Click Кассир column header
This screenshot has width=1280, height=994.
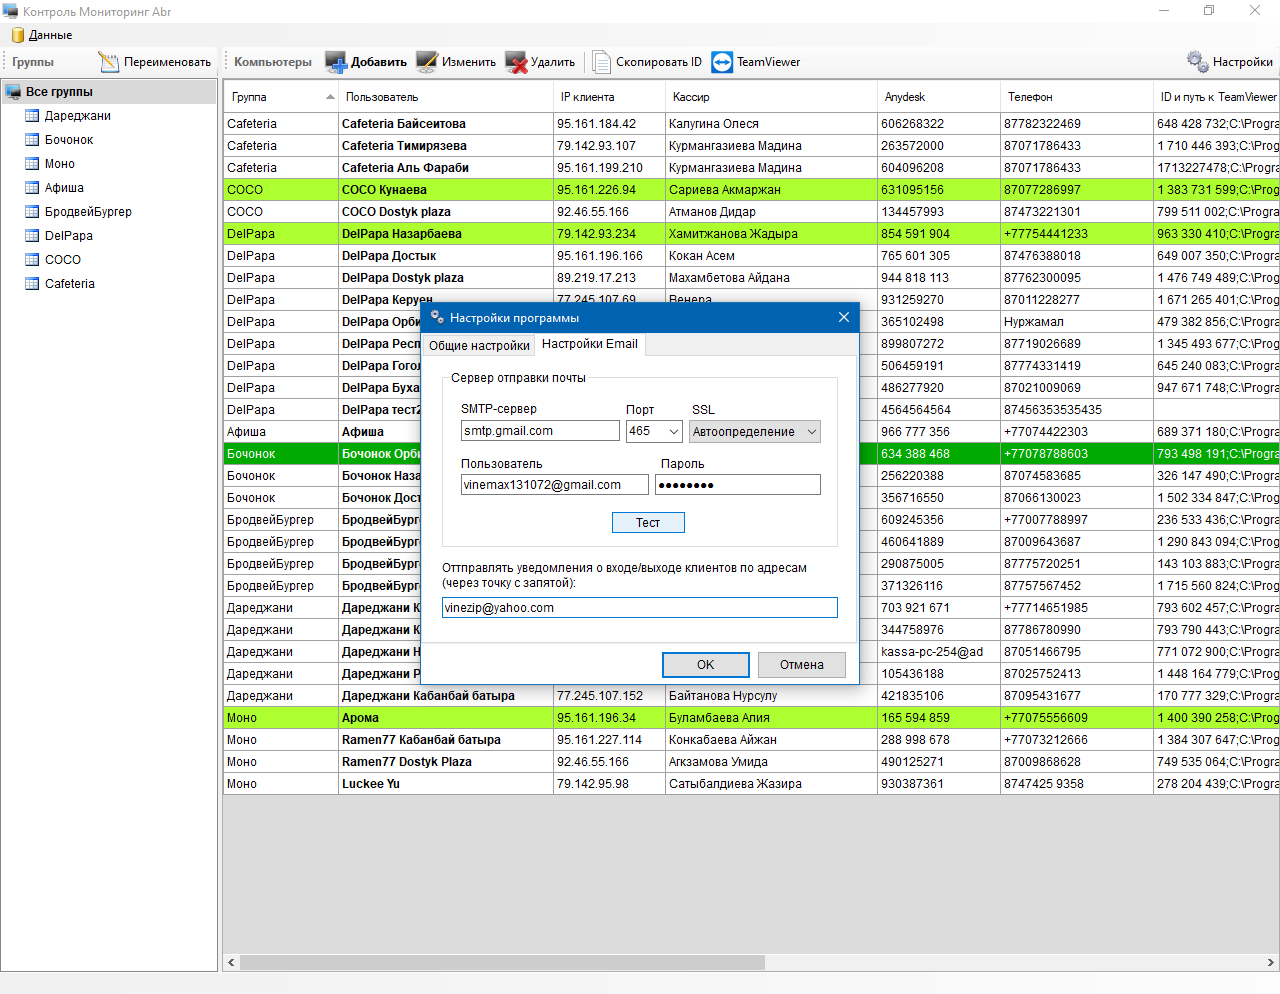tap(771, 97)
